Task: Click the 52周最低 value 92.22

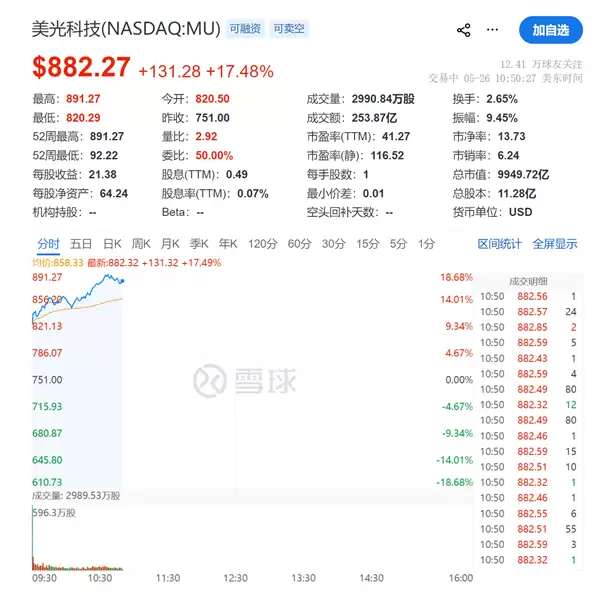Action: pyautogui.click(x=104, y=155)
